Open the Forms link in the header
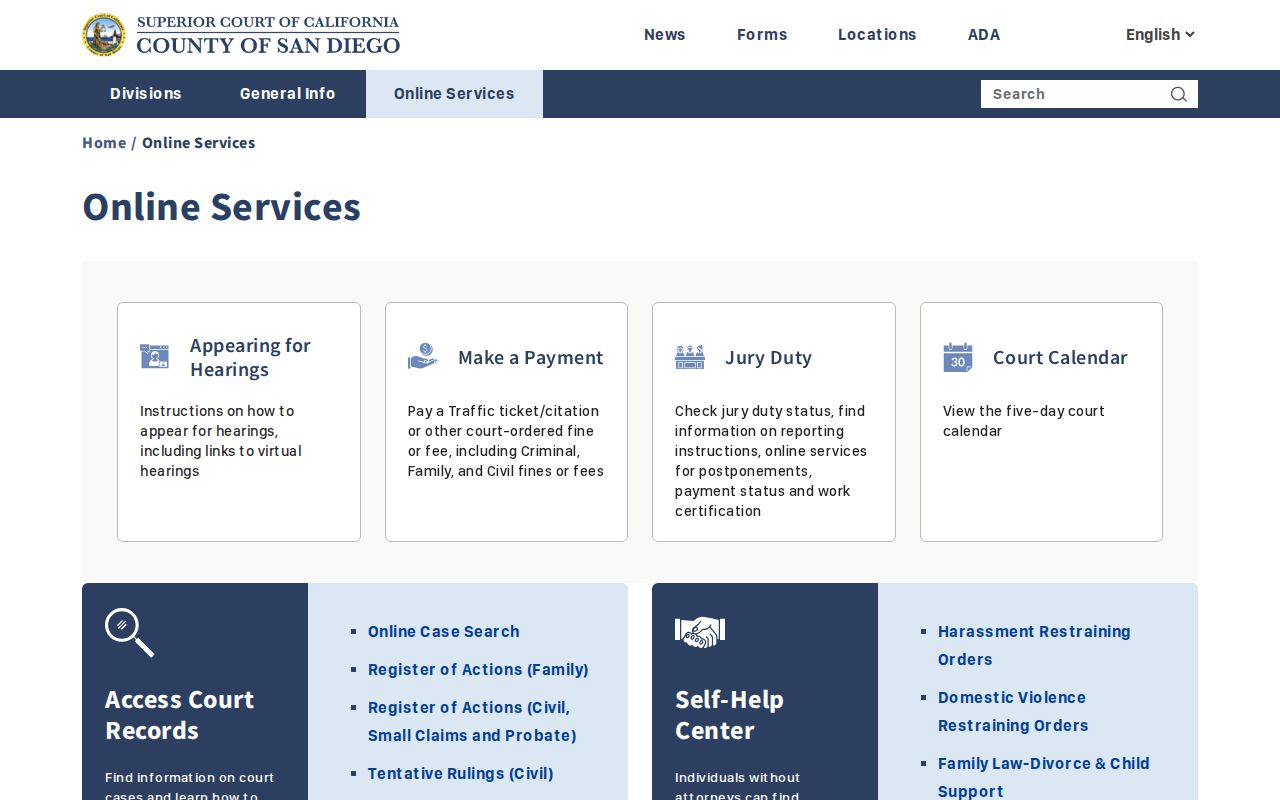The image size is (1280, 800). 762,34
